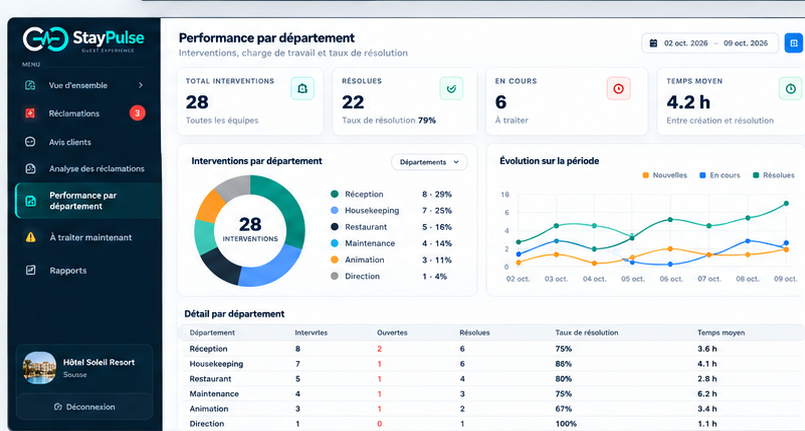Click the Résolues data point at 09 oct.

tap(786, 204)
